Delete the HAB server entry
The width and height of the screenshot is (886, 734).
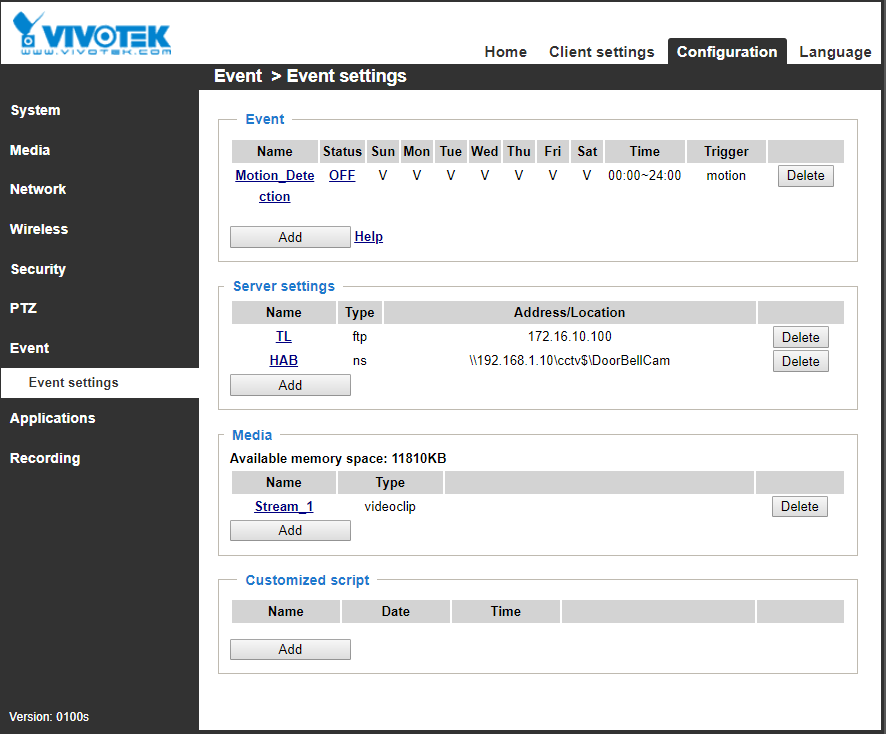pyautogui.click(x=800, y=361)
